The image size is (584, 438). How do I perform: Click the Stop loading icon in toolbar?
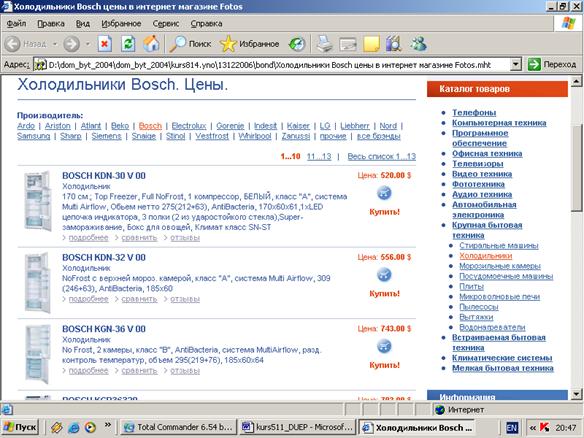[105, 44]
